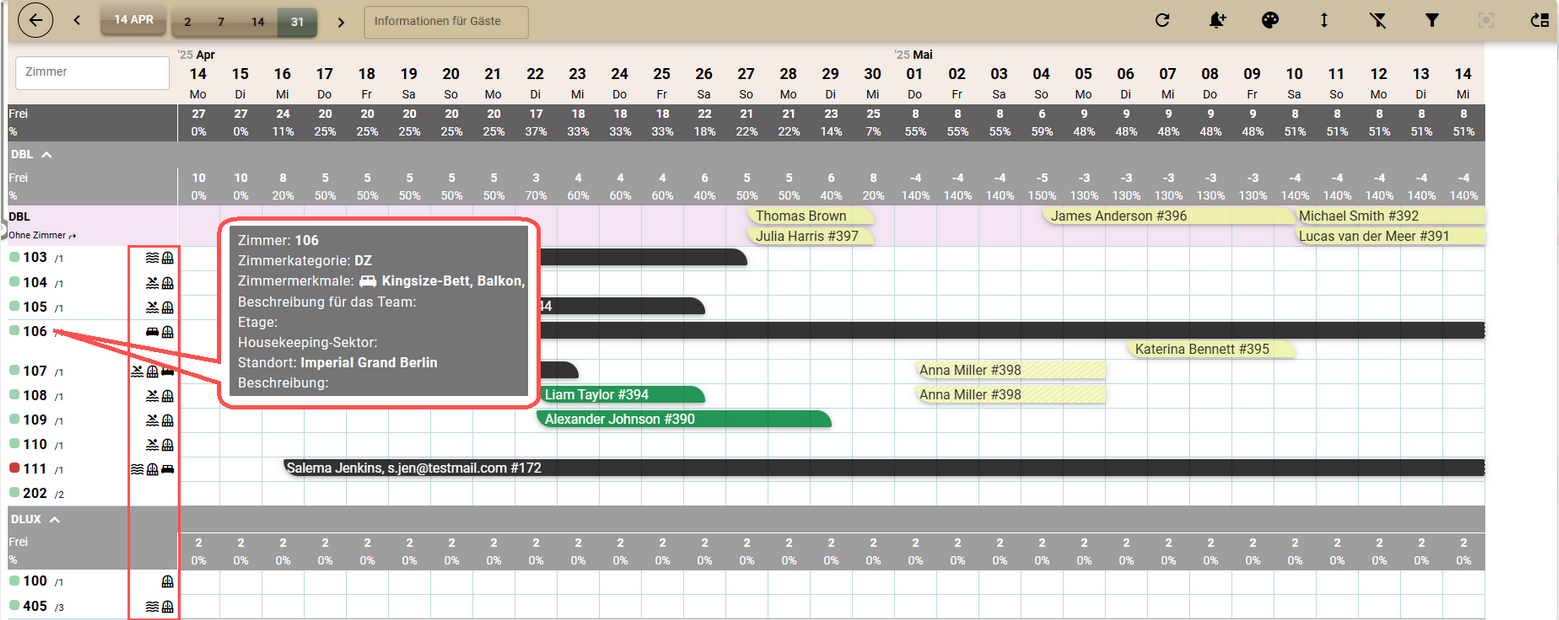
Task: Select room 202 row label
Action: 35,492
